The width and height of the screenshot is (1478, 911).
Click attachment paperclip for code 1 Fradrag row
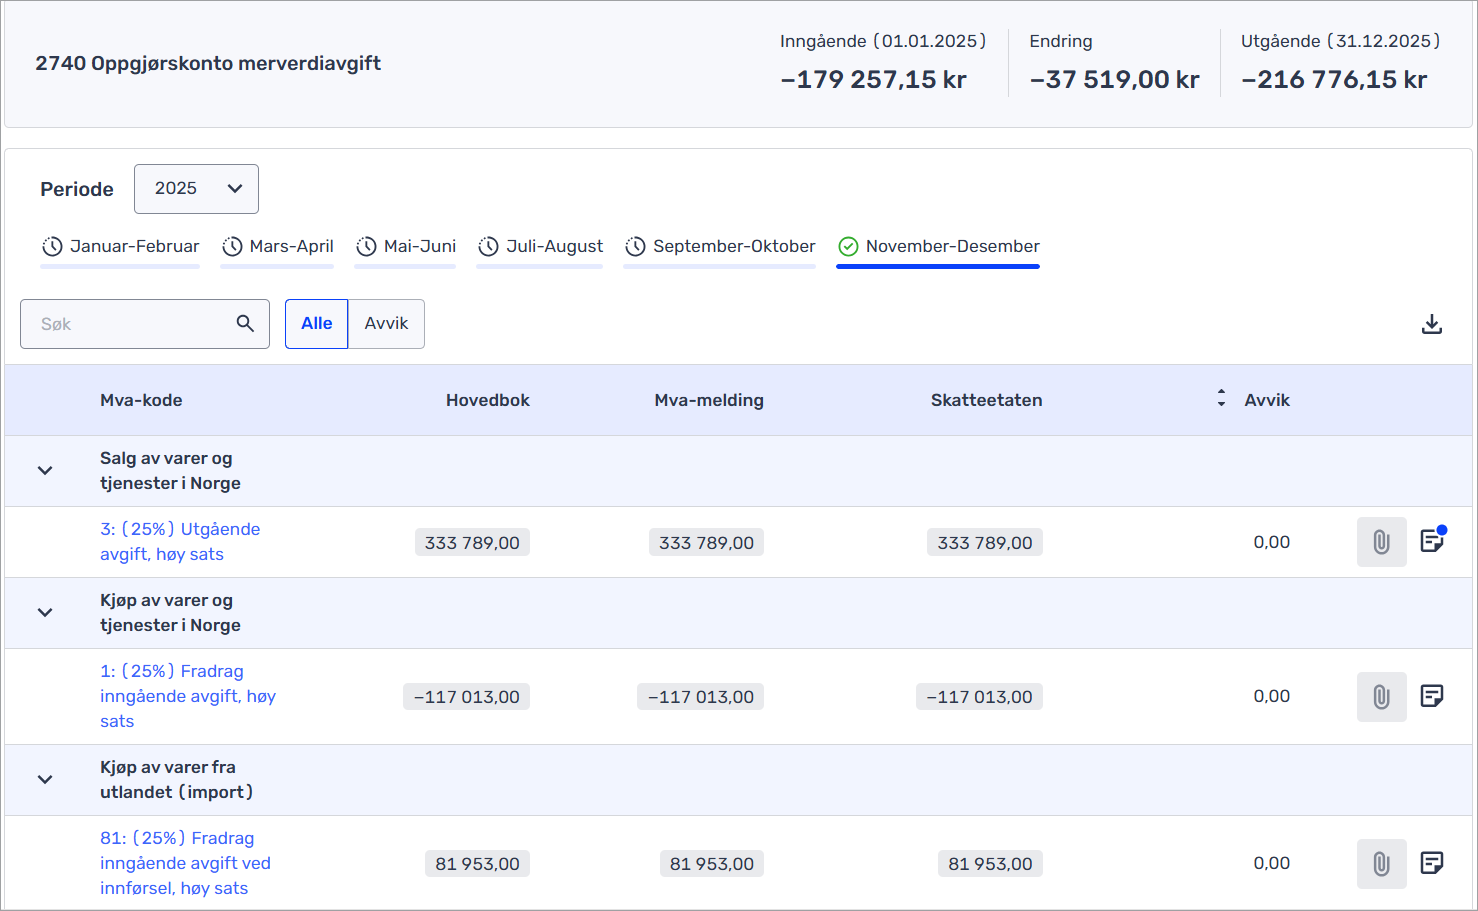[1381, 697]
